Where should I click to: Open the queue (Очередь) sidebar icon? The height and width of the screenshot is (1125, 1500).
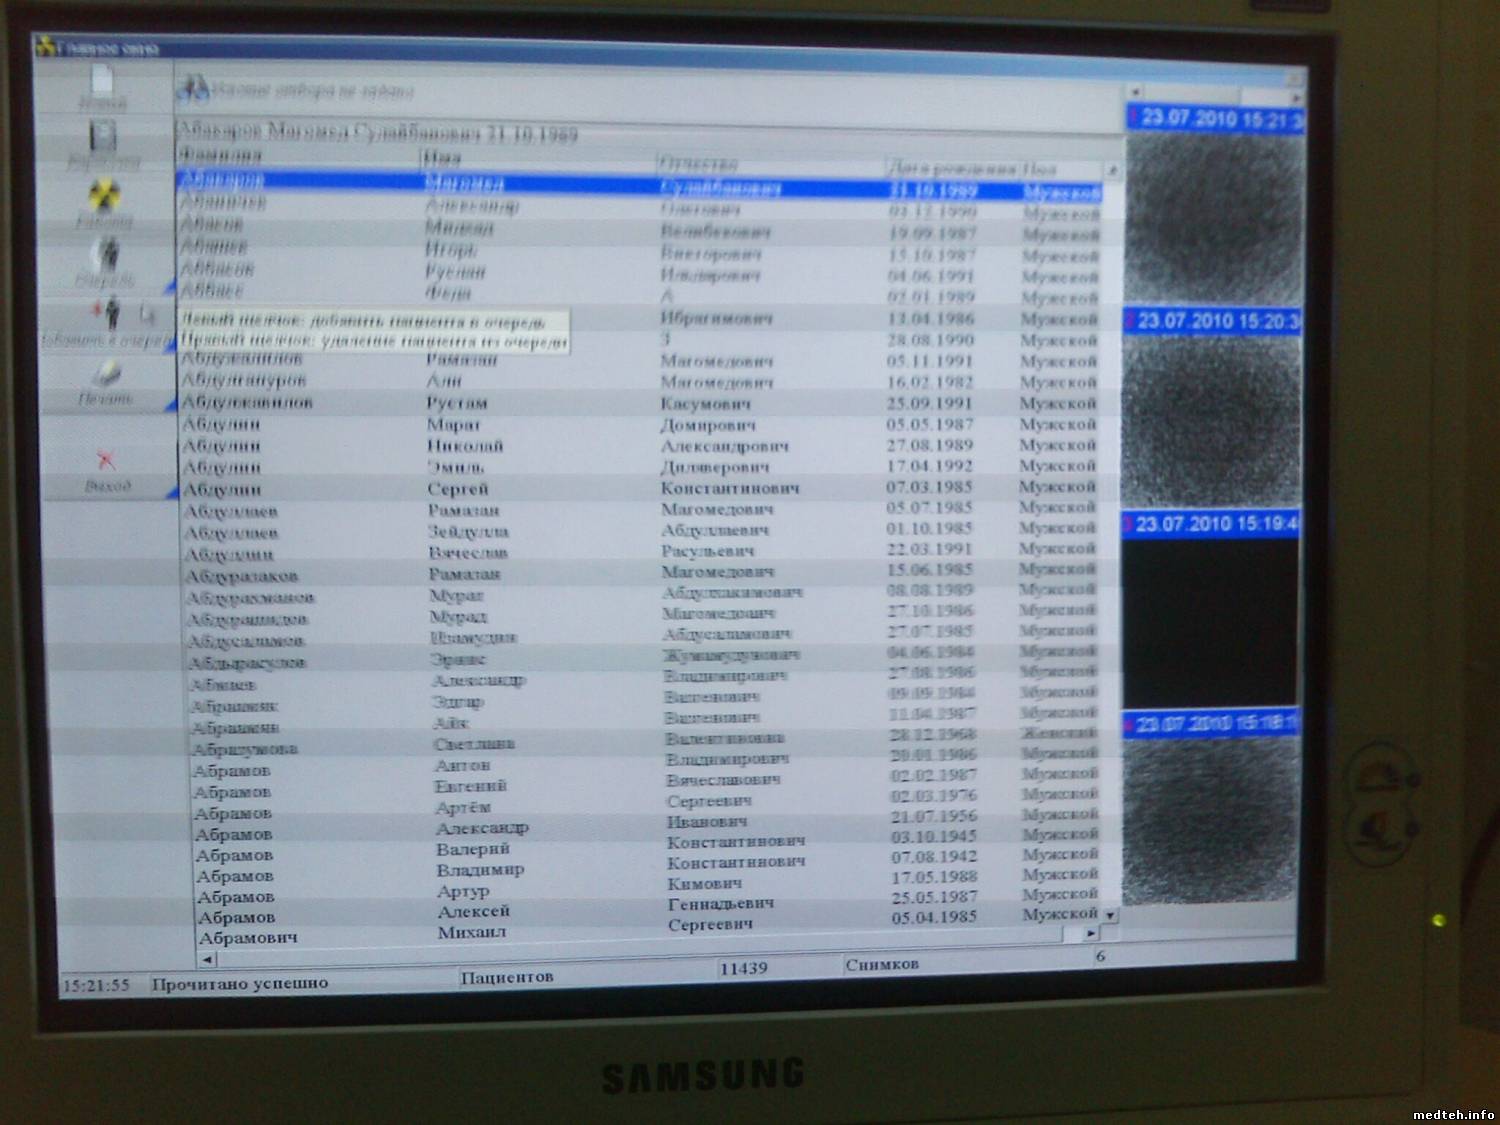(106, 256)
